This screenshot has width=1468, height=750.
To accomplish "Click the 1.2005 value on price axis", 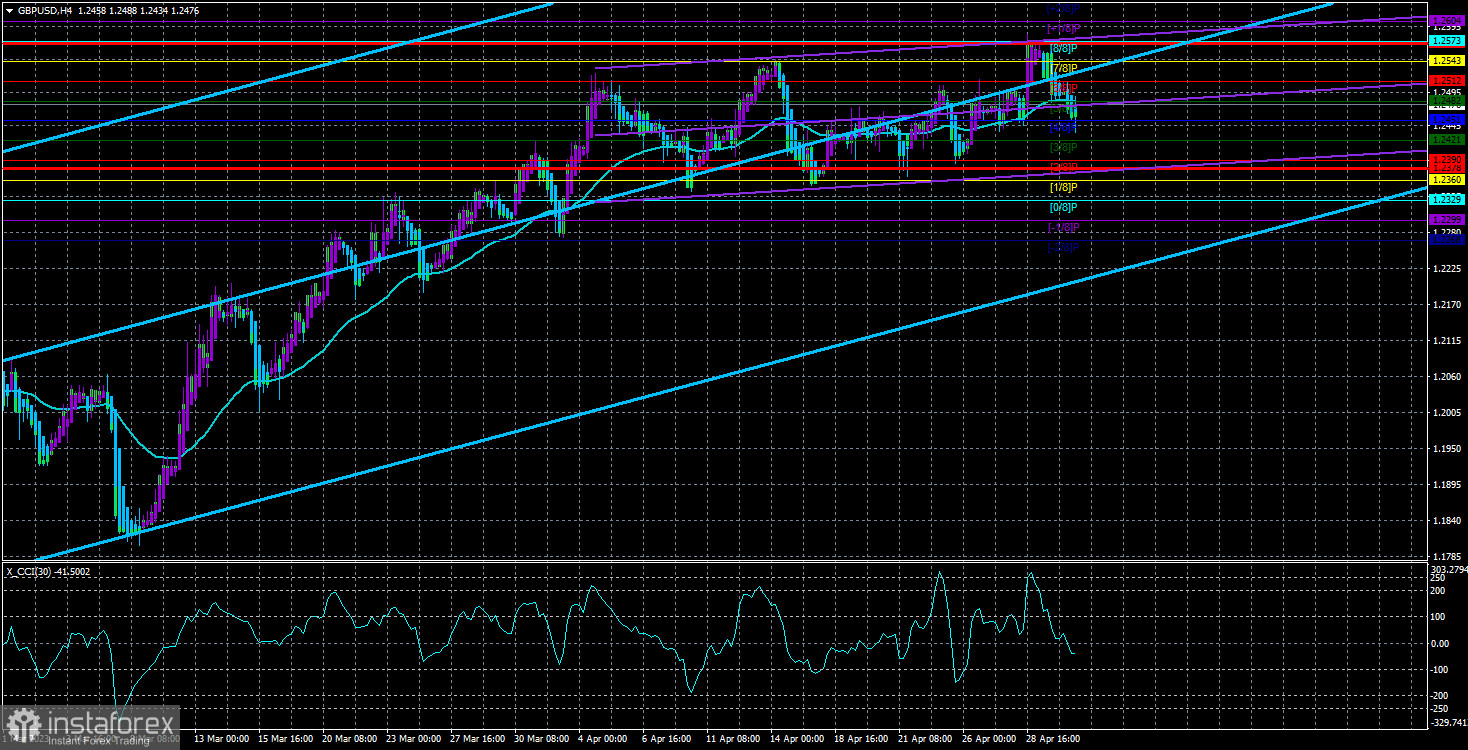I will tap(1445, 414).
